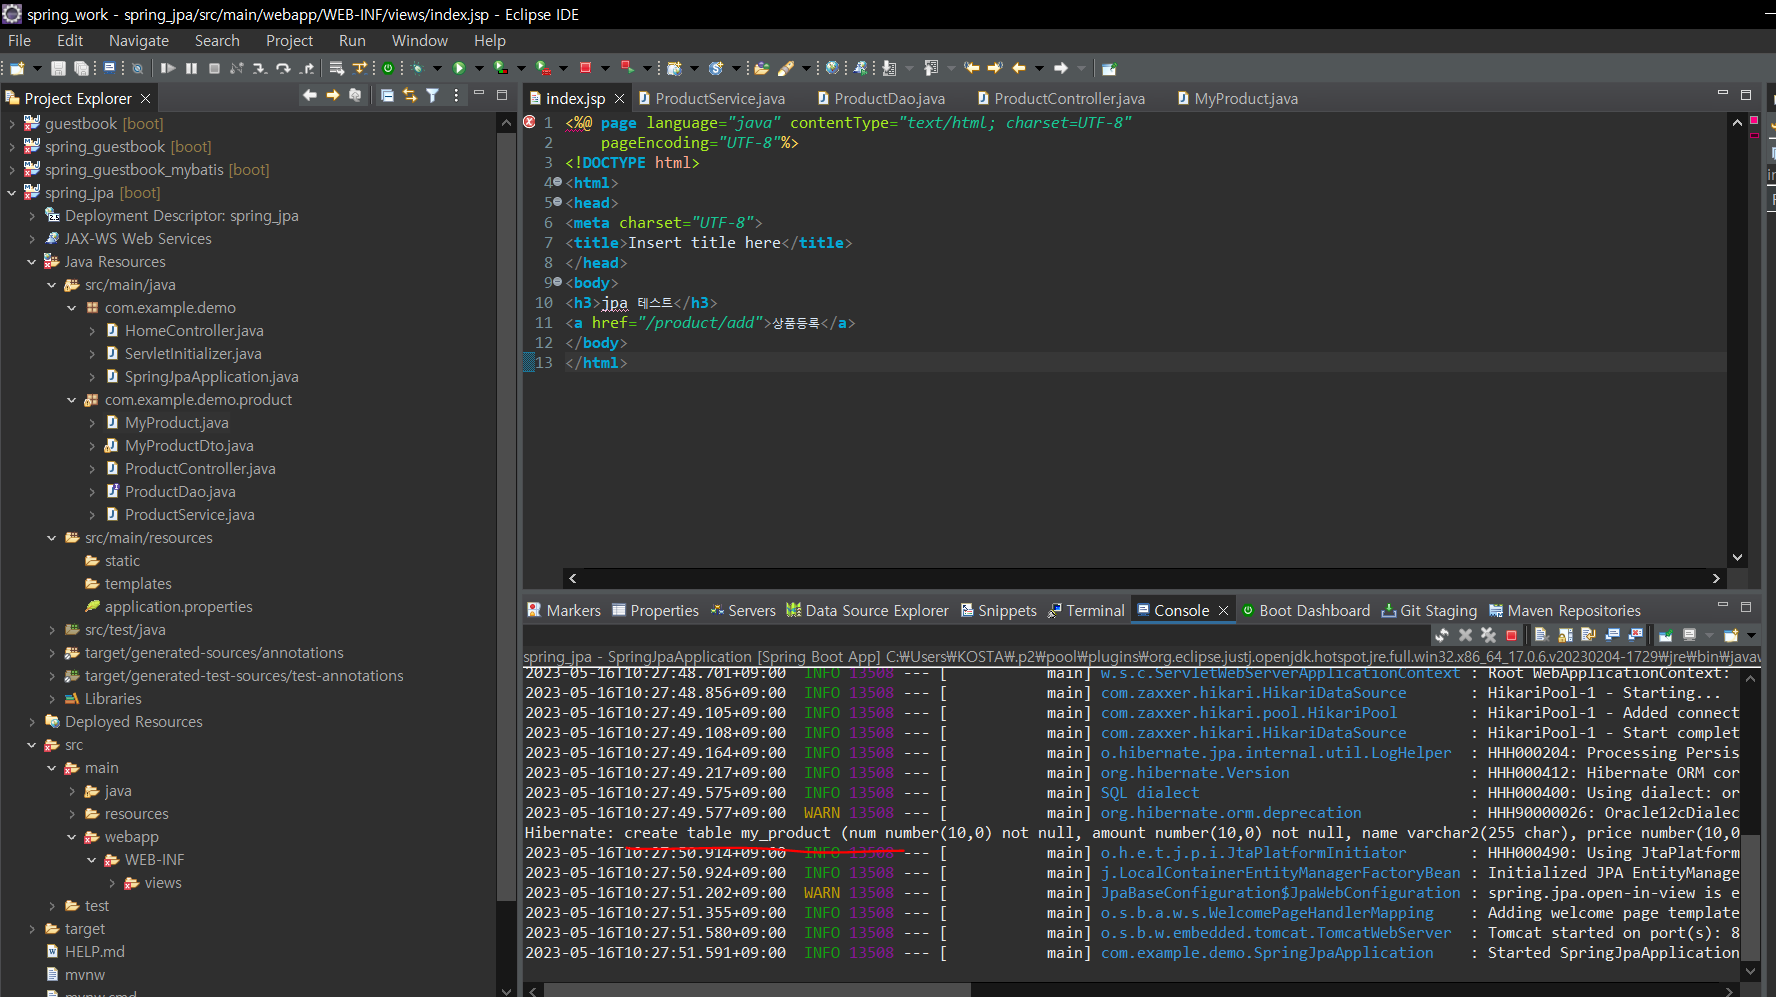Select application.properties in Project Explorer

(x=178, y=607)
